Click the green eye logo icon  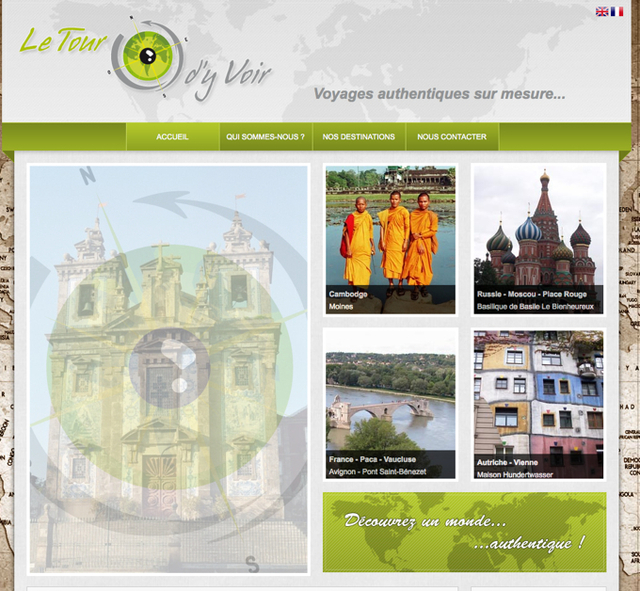[x=147, y=55]
